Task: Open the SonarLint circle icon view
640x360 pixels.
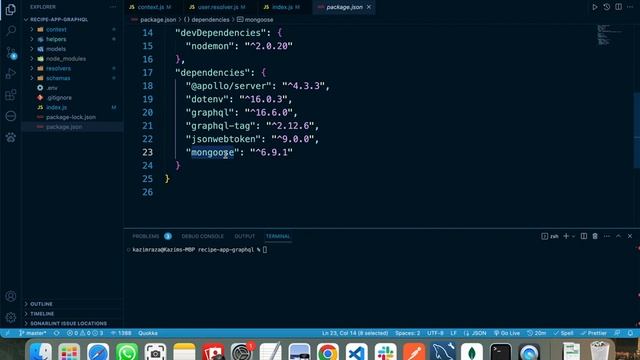Action: [11, 116]
